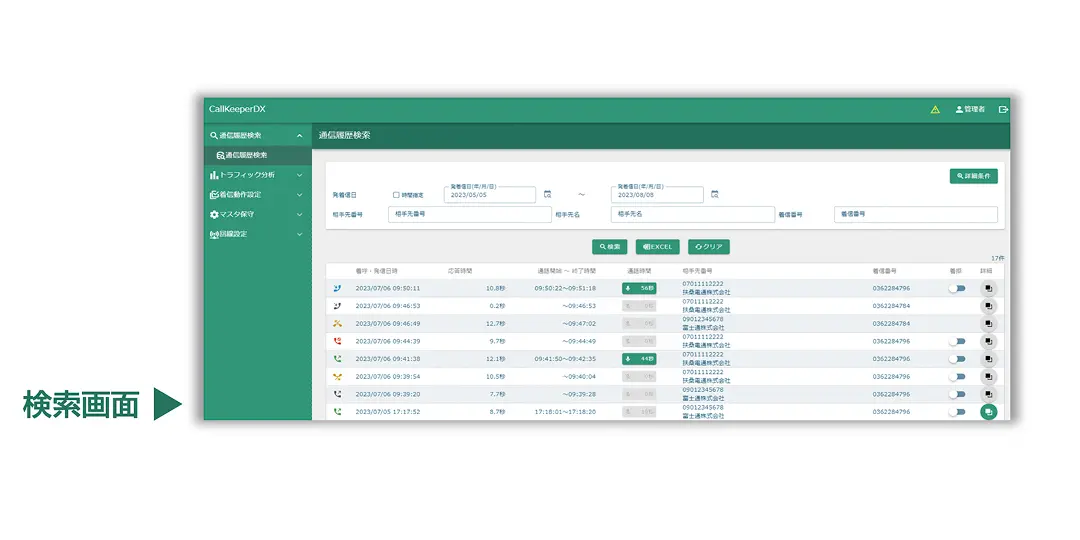Image resolution: width=1080 pixels, height=540 pixels.
Task: Open 詳細条件 advanced conditions button
Action: 973,176
